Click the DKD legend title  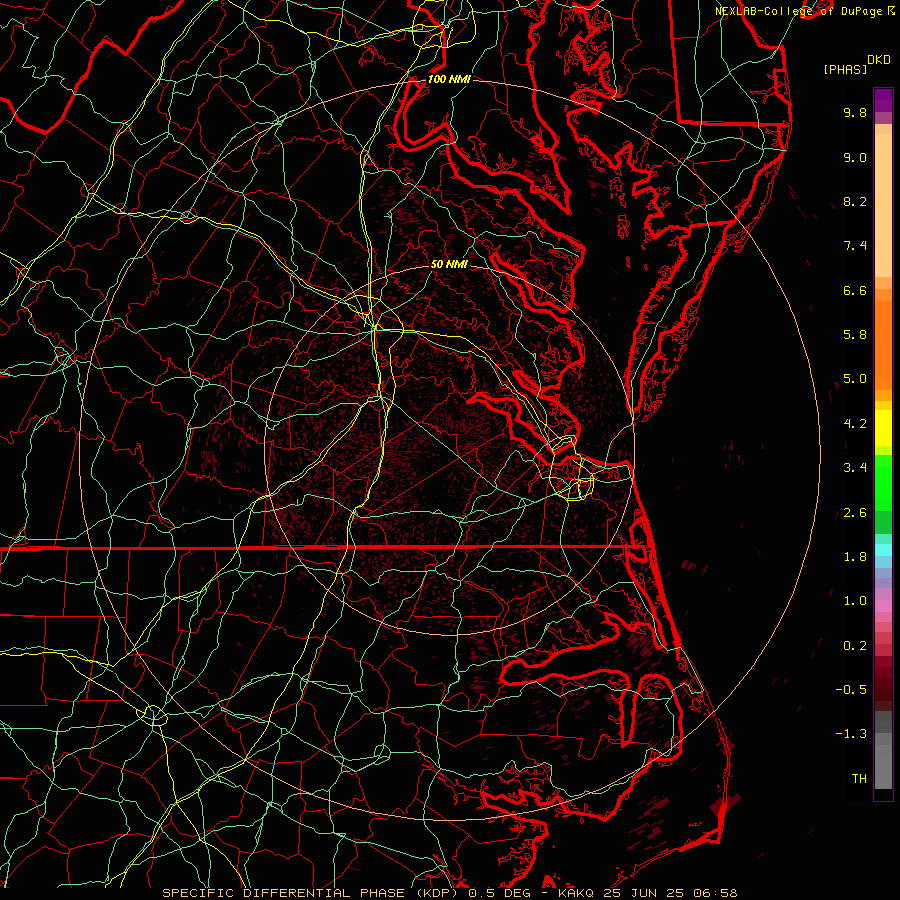(879, 60)
